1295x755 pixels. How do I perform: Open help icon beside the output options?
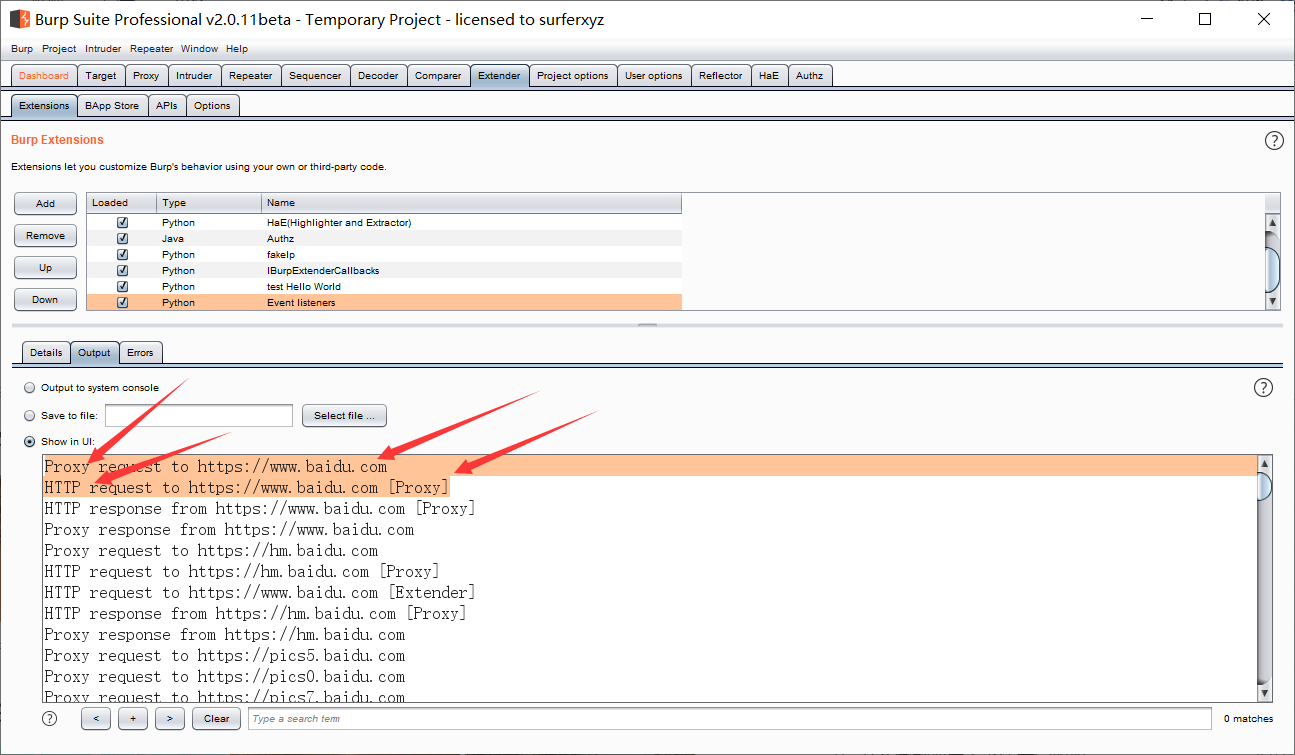point(1263,388)
